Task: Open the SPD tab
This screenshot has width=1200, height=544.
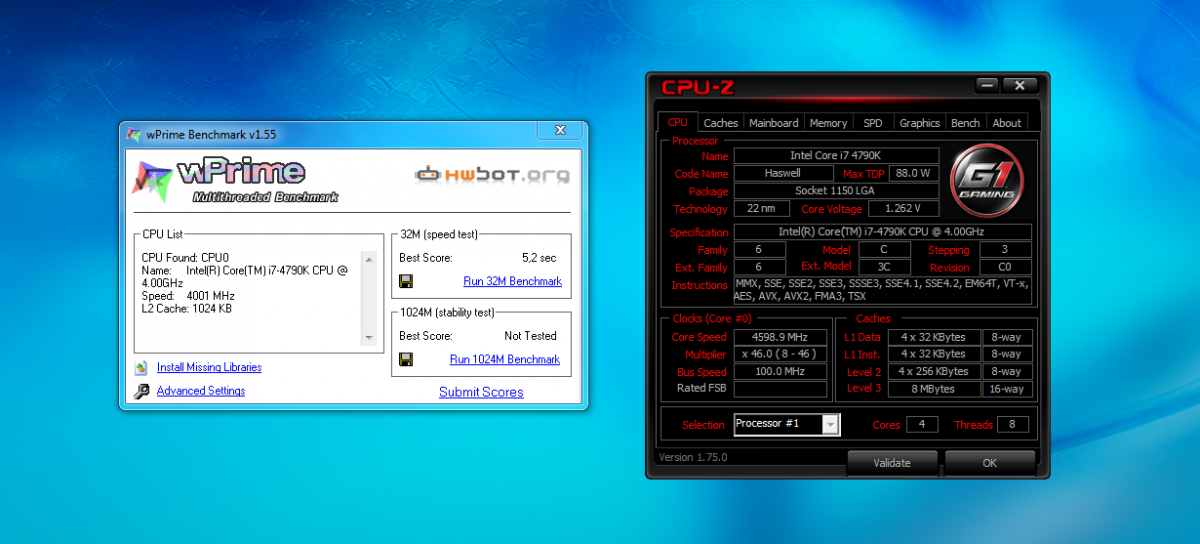Action: [873, 123]
